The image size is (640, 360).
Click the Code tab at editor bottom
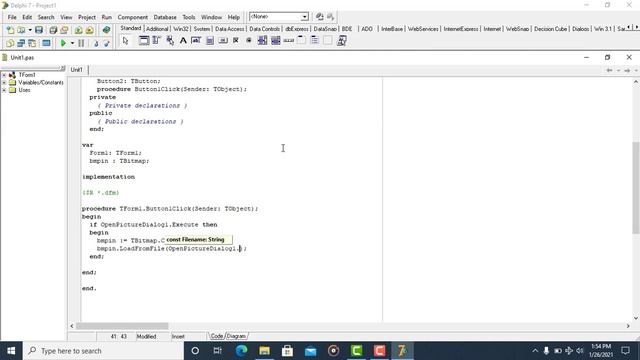[x=216, y=336]
